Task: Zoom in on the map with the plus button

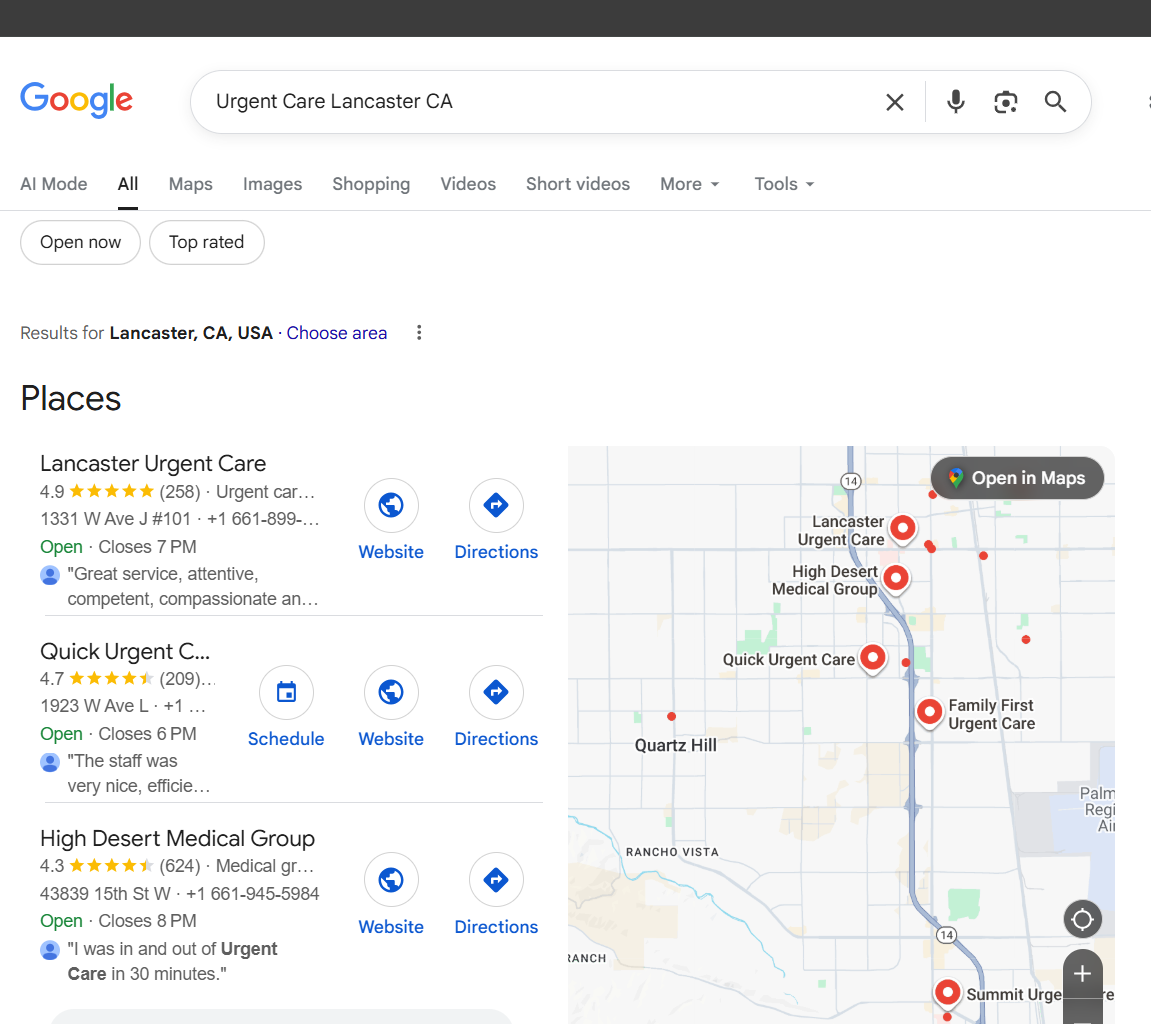Action: (x=1082, y=974)
